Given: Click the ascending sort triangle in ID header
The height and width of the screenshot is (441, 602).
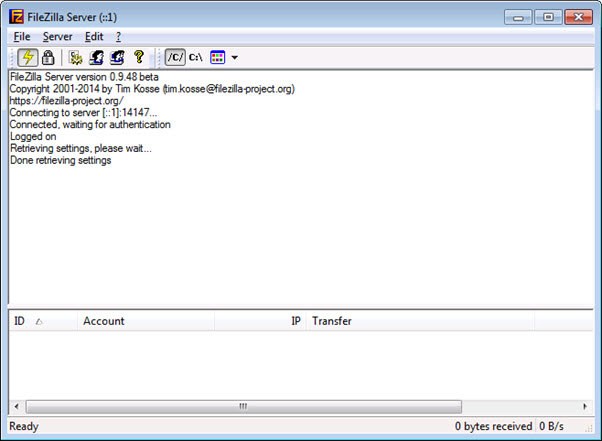Looking at the screenshot, I should point(39,322).
